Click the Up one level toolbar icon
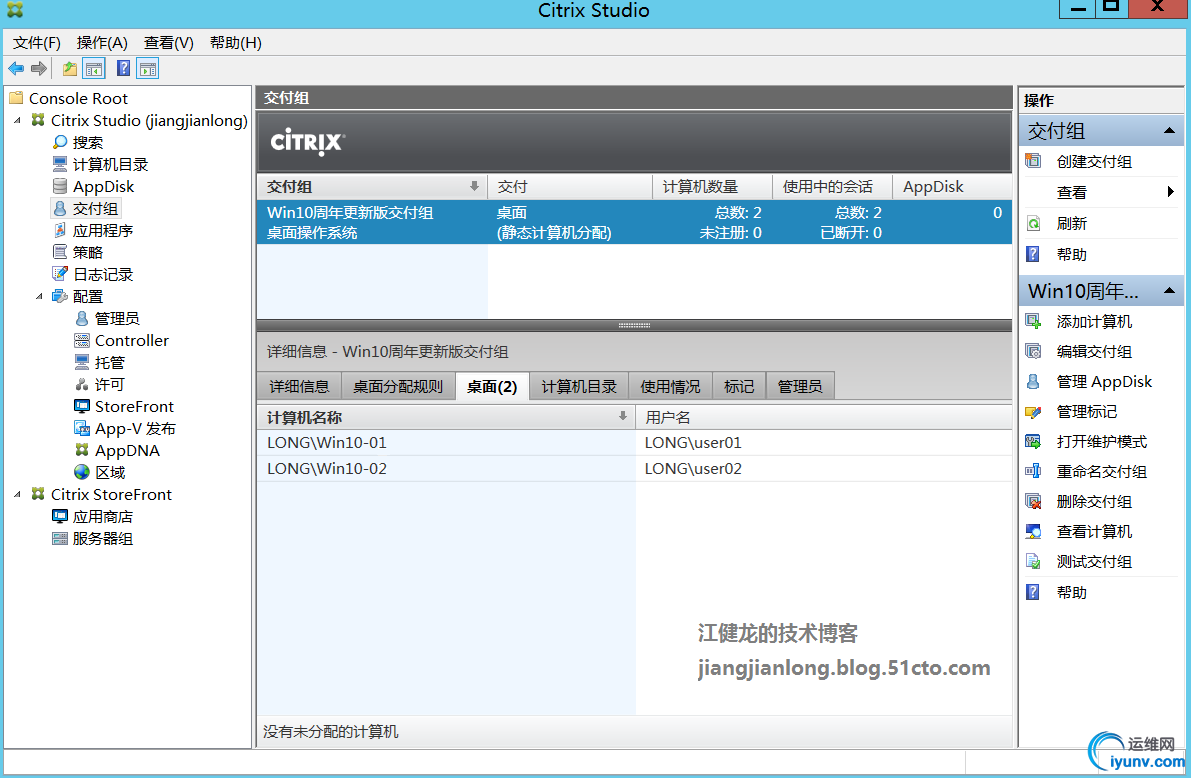Screen dimensions: 1191x778 tap(70, 69)
